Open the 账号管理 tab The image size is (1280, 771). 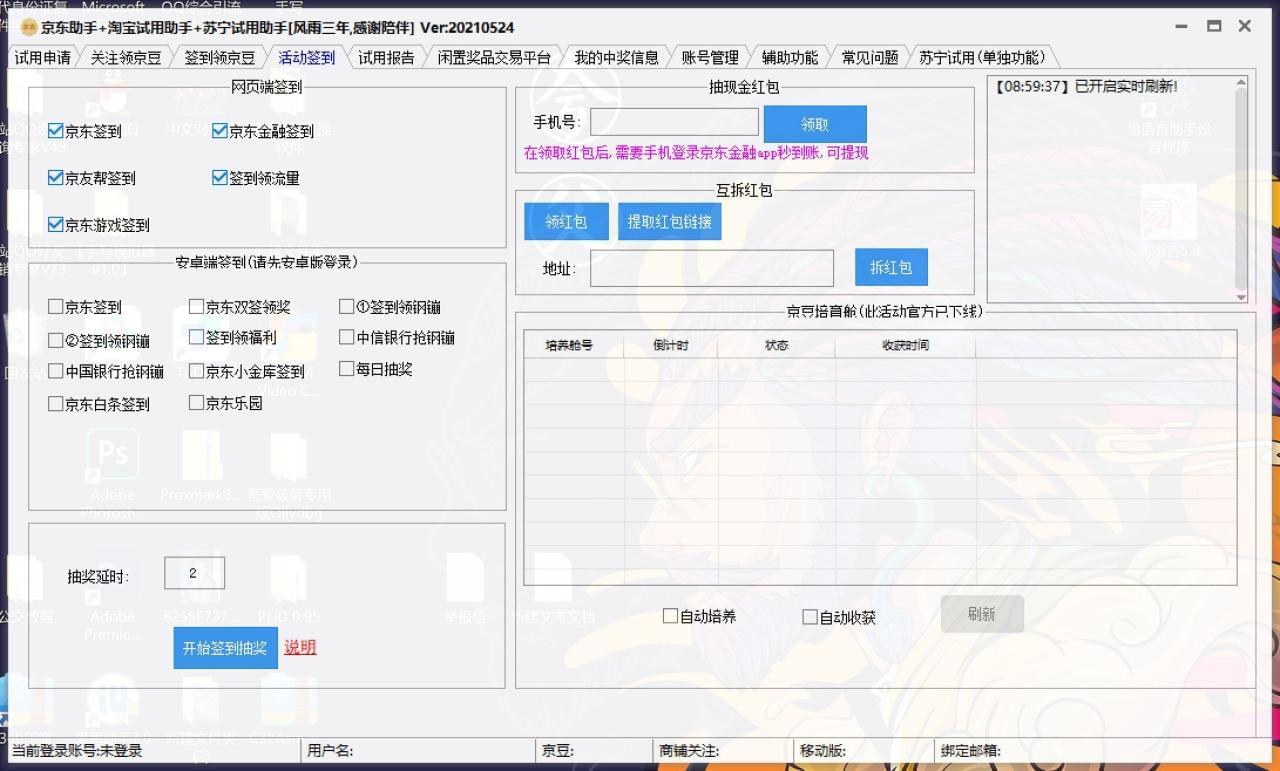point(710,58)
